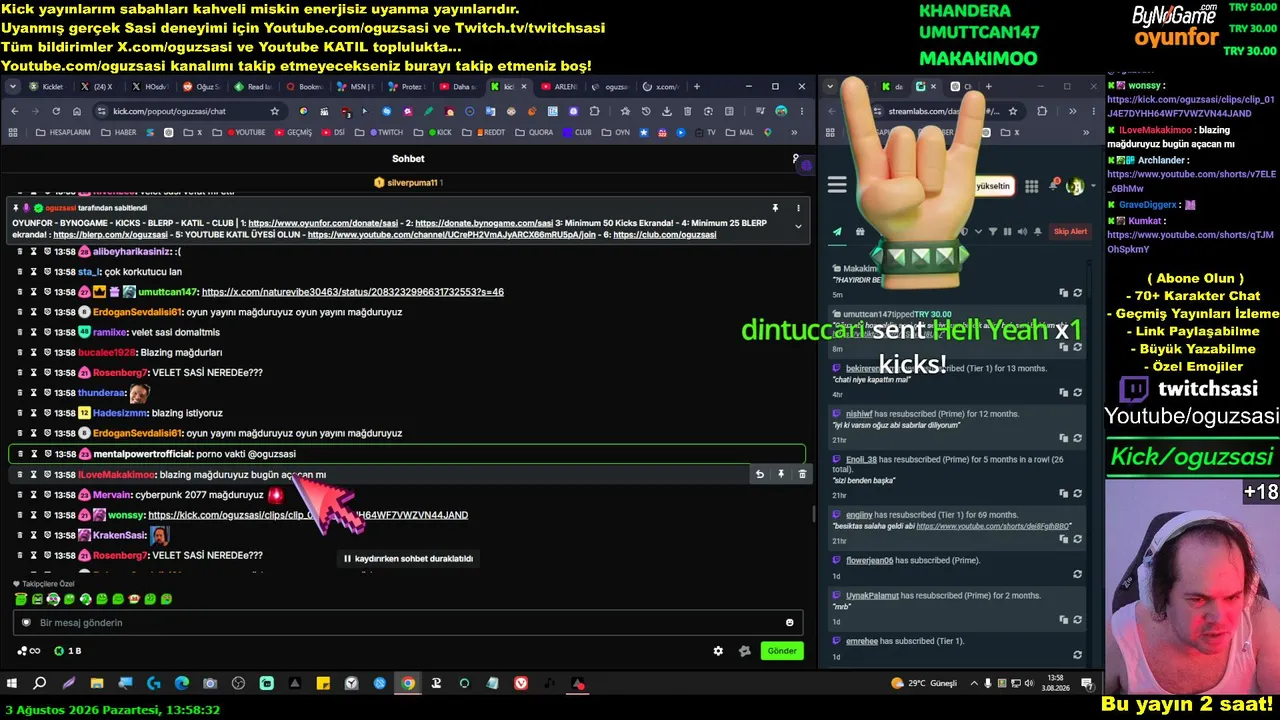Click the green Gönder send button
The image size is (1280, 720).
pos(782,651)
